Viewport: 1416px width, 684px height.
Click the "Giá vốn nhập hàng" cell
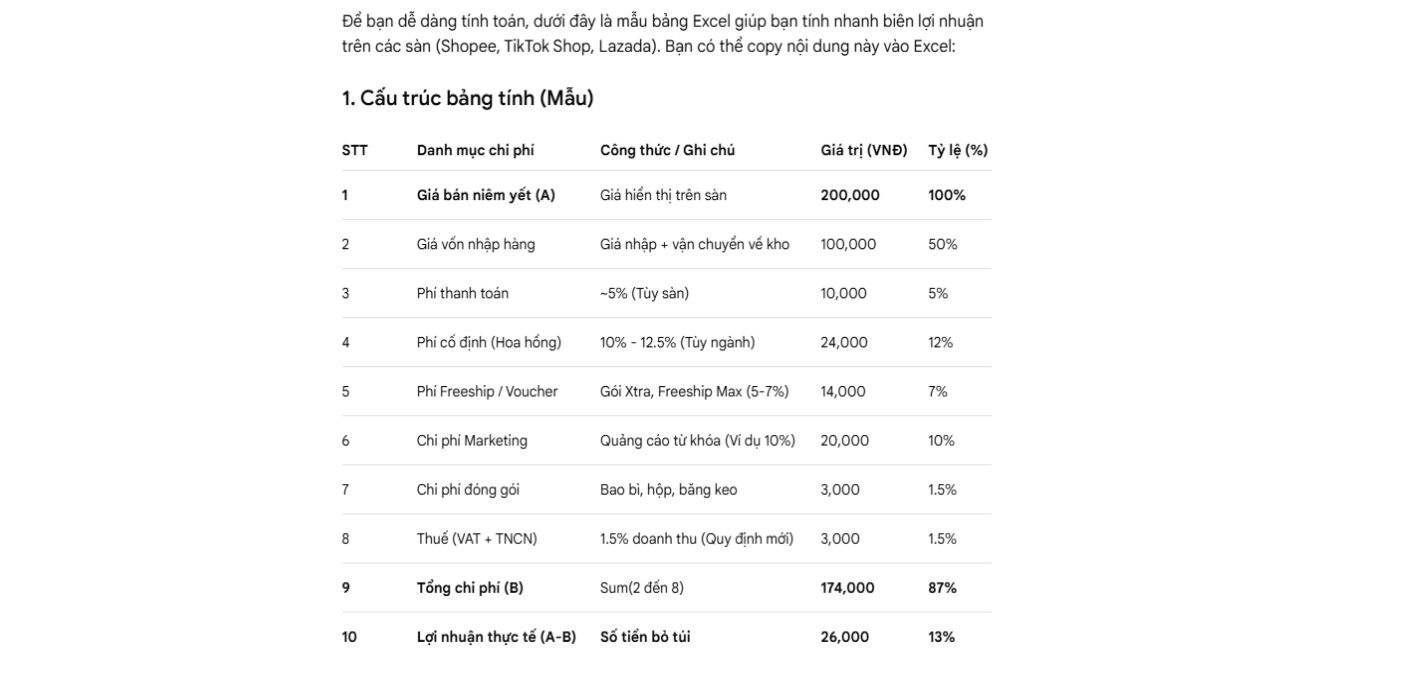[475, 244]
